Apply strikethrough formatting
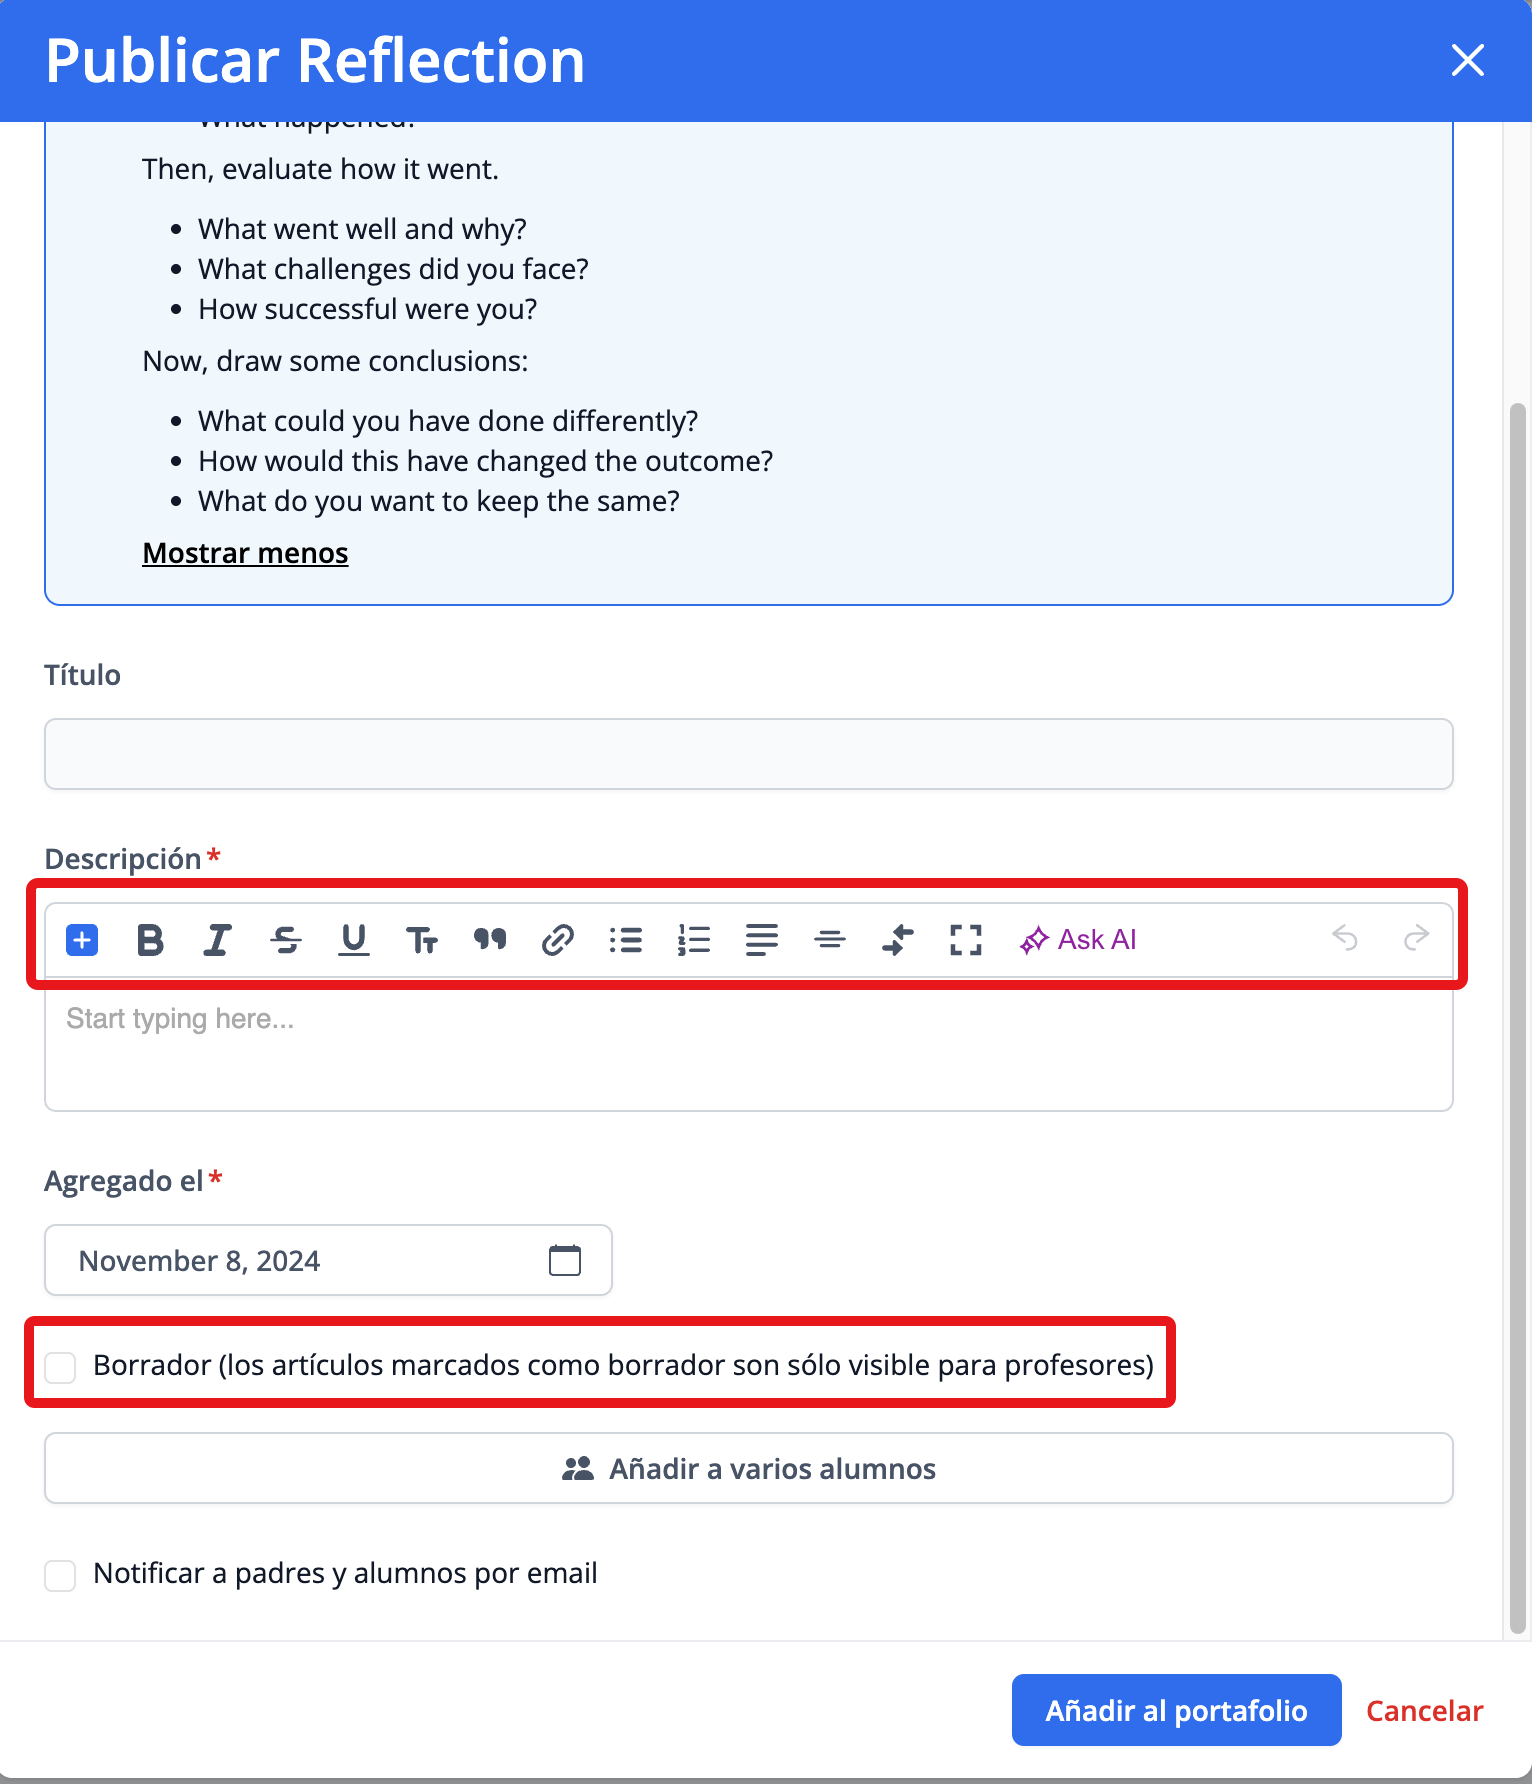This screenshot has width=1532, height=1784. 286,940
